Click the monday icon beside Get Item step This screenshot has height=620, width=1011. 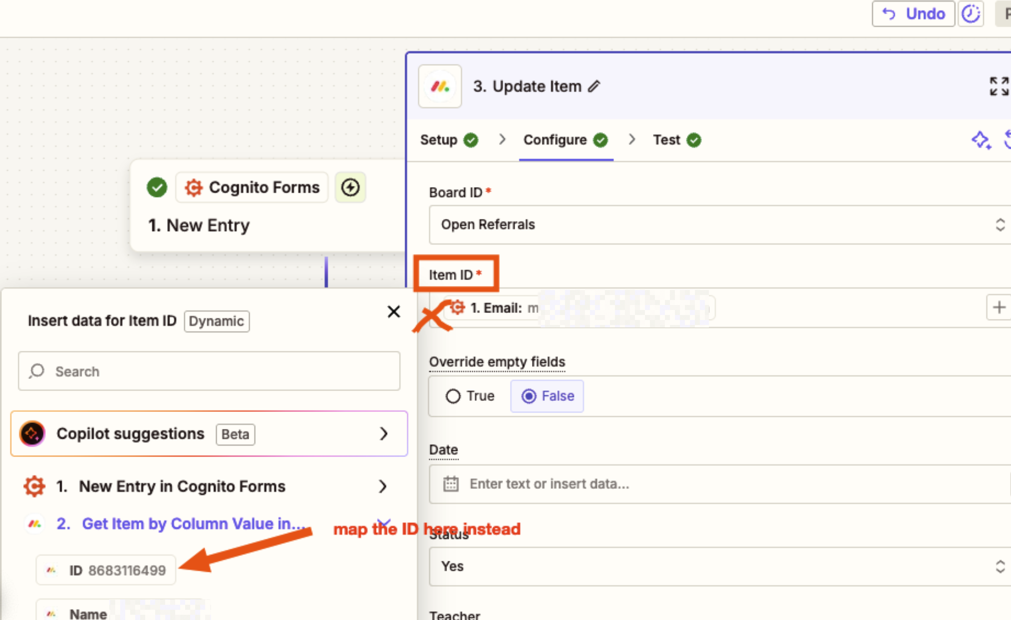[x=34, y=524]
